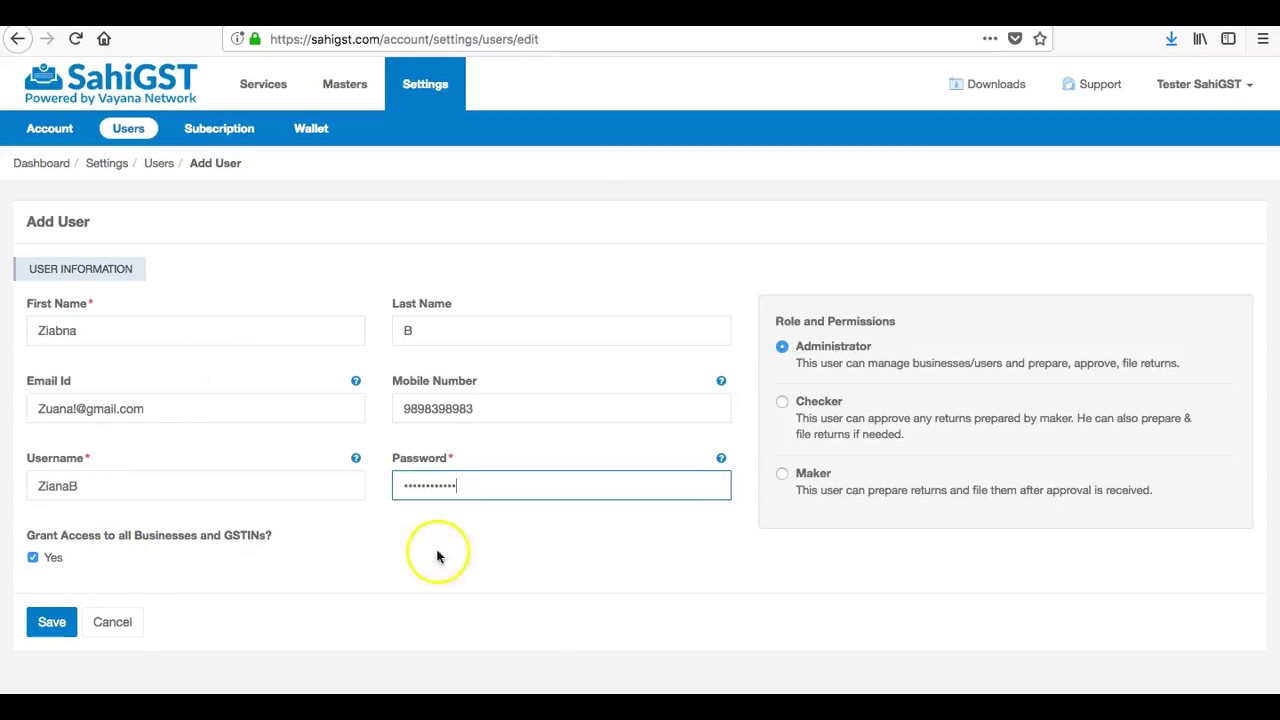Click the green padlock site info icon
The width and height of the screenshot is (1280, 720).
255,39
